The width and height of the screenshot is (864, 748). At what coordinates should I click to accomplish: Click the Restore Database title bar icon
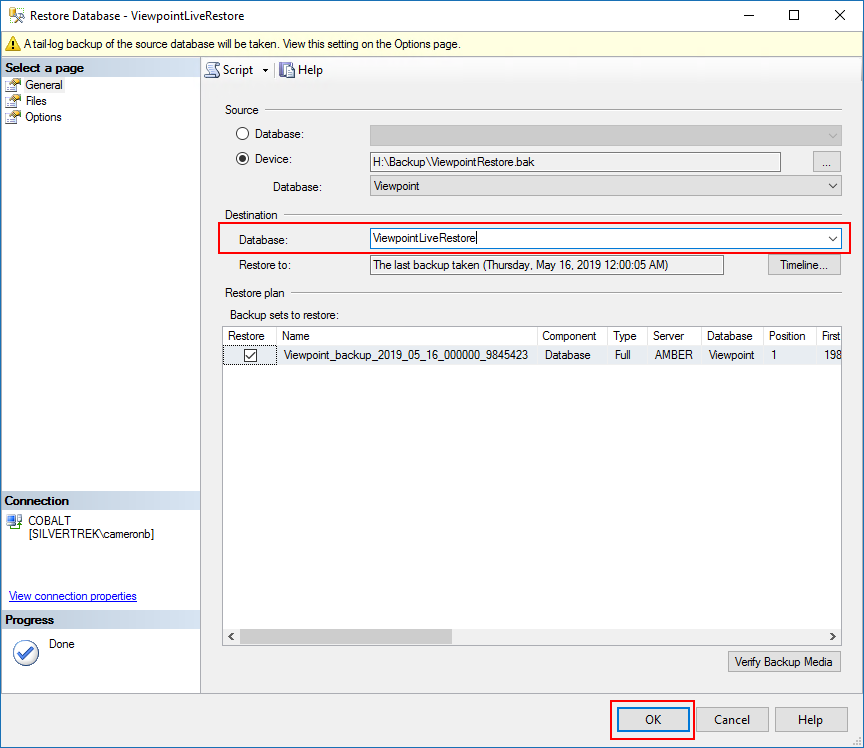(x=17, y=15)
